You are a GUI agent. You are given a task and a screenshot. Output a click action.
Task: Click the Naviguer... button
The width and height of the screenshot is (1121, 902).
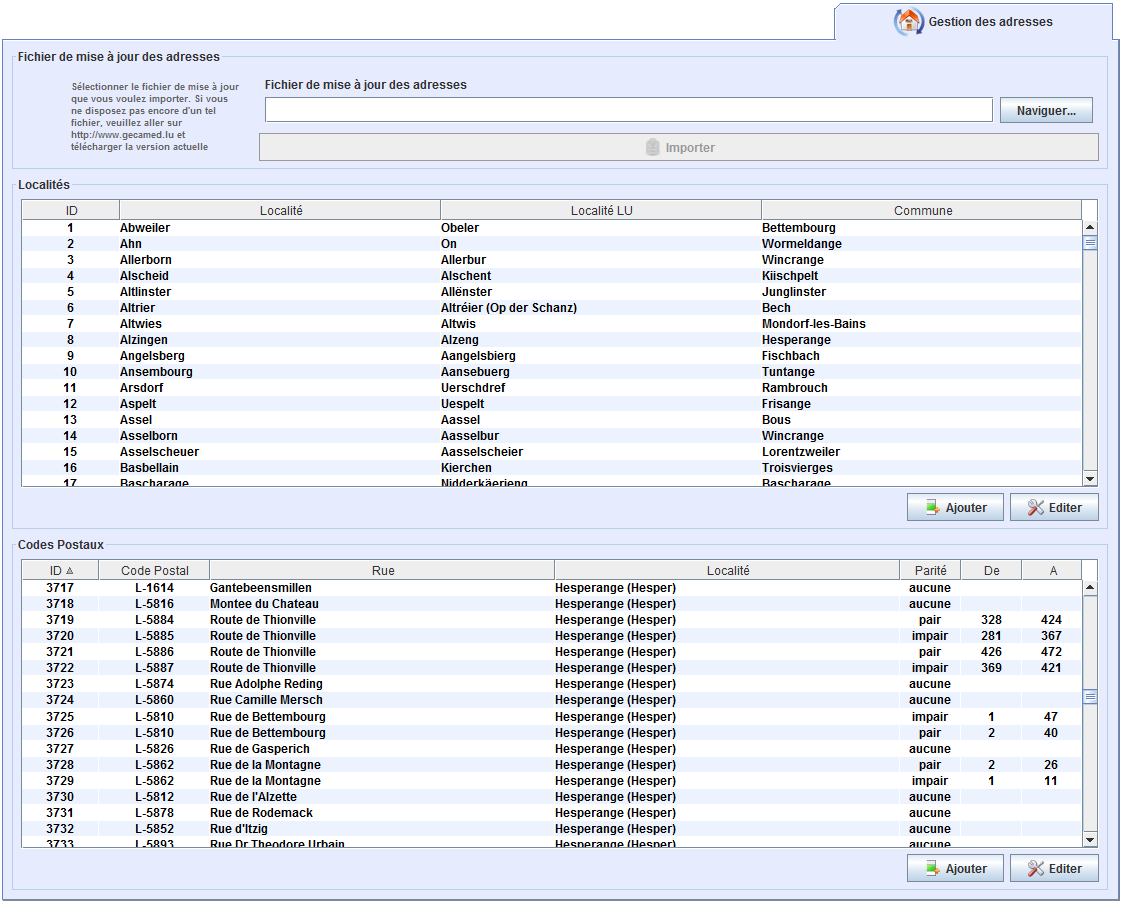pyautogui.click(x=1045, y=111)
